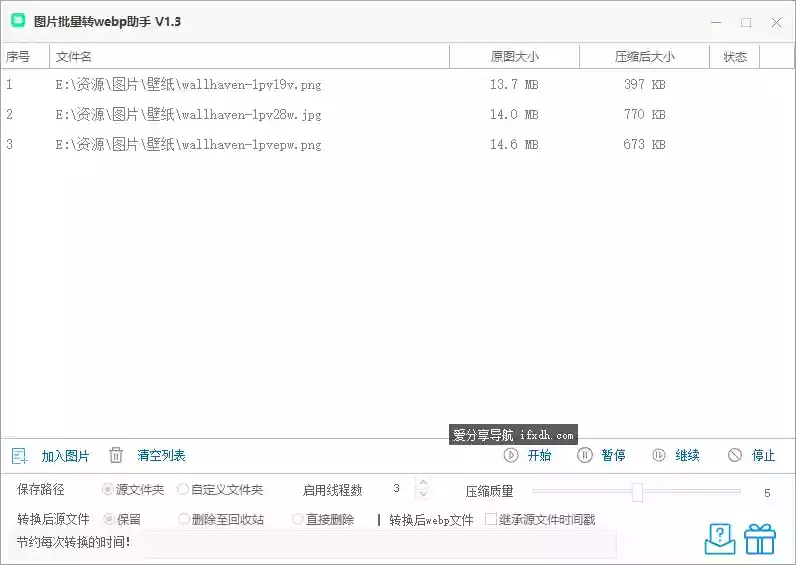Viewport: 796px width, 565px height.
Task: Click the 673 KB compressed size
Action: click(644, 144)
